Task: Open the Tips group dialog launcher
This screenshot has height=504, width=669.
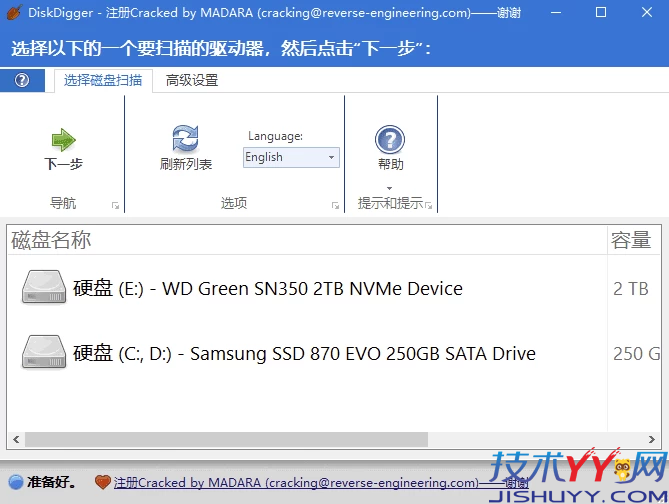Action: pos(428,206)
